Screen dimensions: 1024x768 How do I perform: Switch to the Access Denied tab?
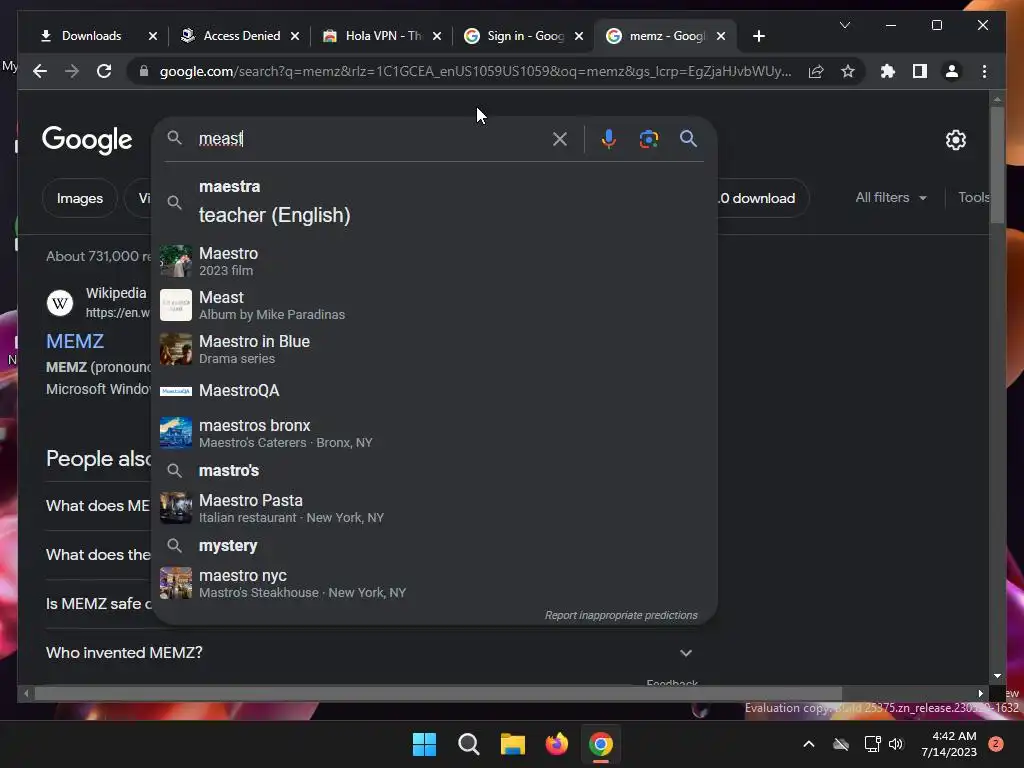click(x=242, y=36)
